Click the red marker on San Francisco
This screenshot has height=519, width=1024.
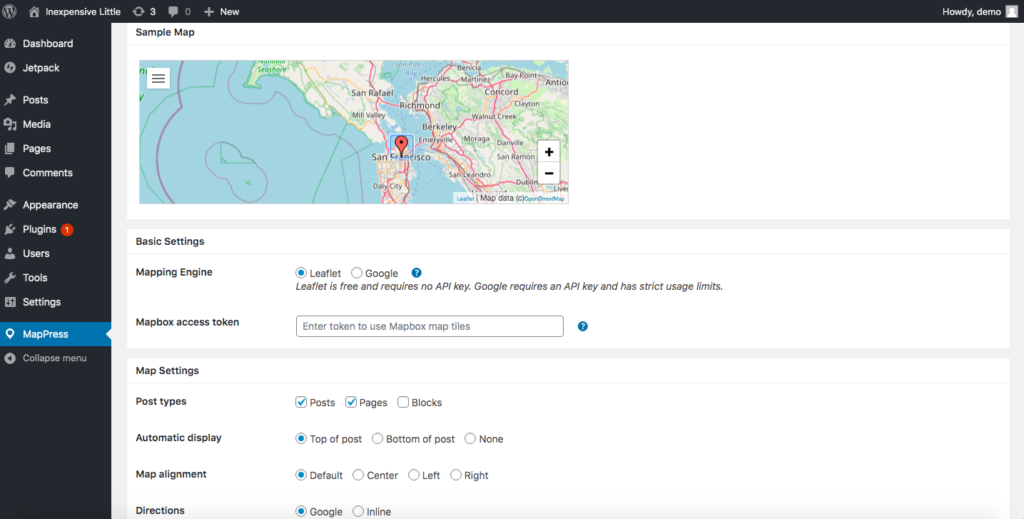pyautogui.click(x=402, y=146)
